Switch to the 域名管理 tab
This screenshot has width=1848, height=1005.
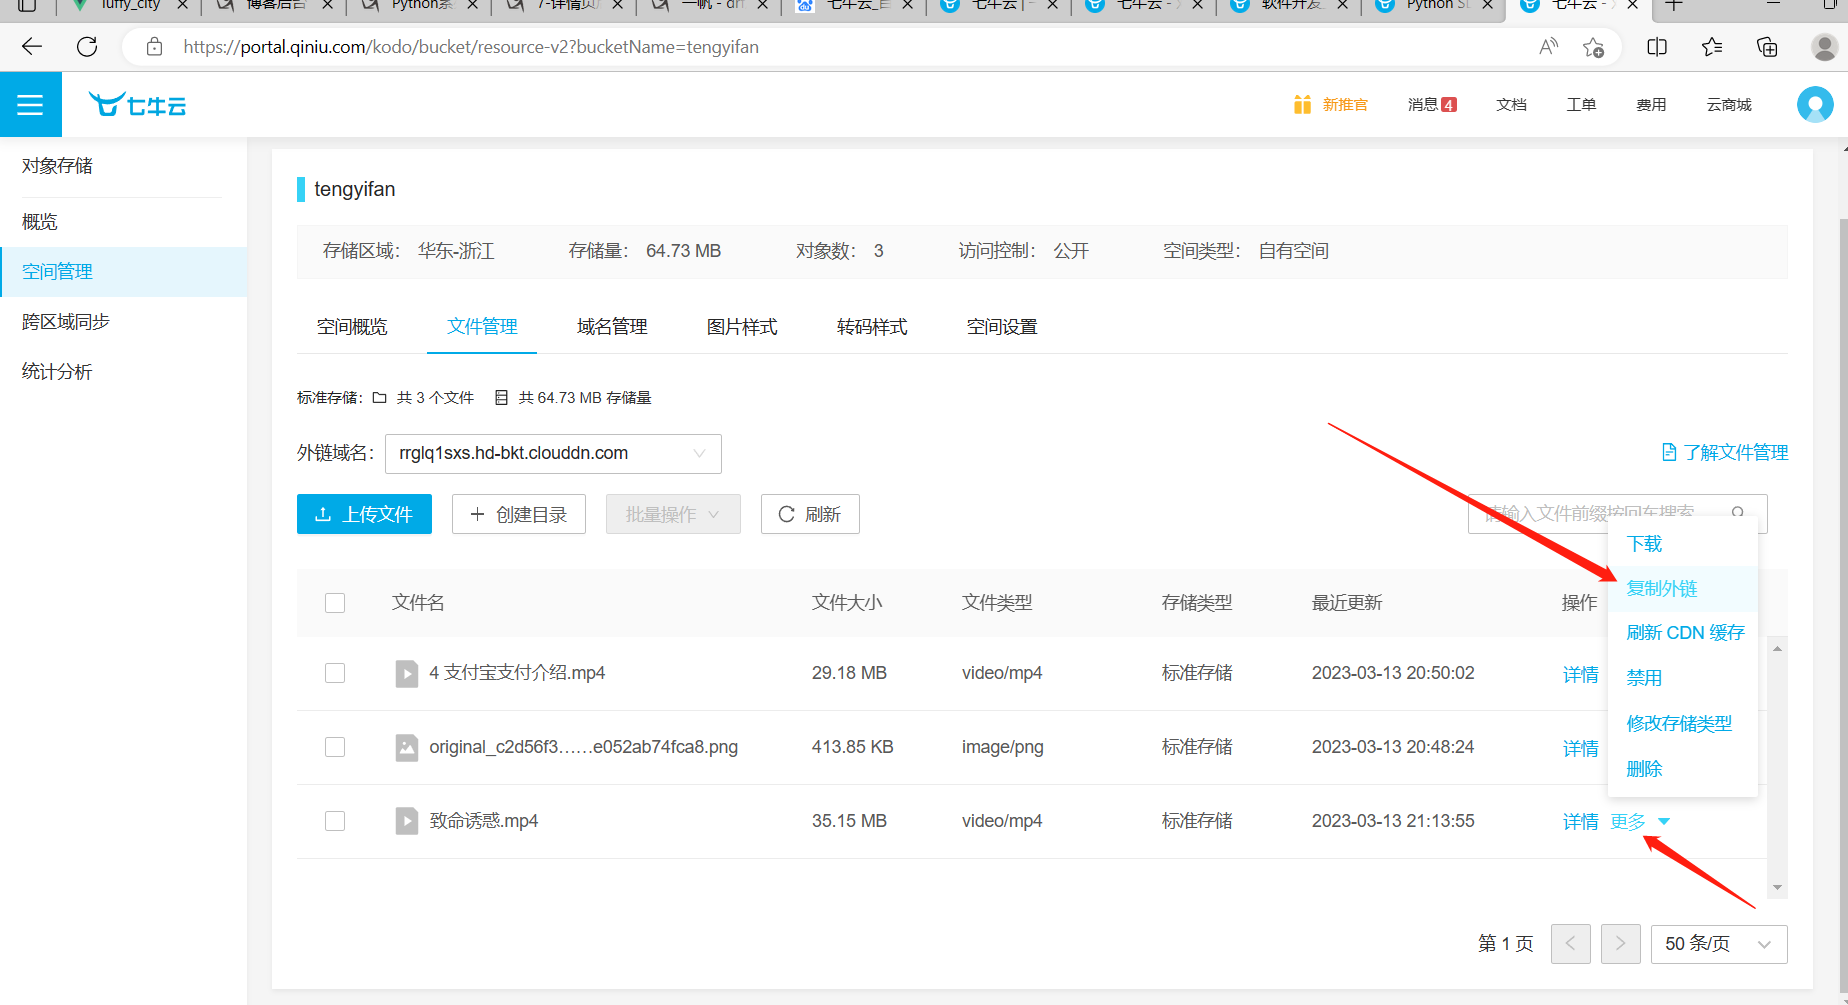pyautogui.click(x=612, y=327)
